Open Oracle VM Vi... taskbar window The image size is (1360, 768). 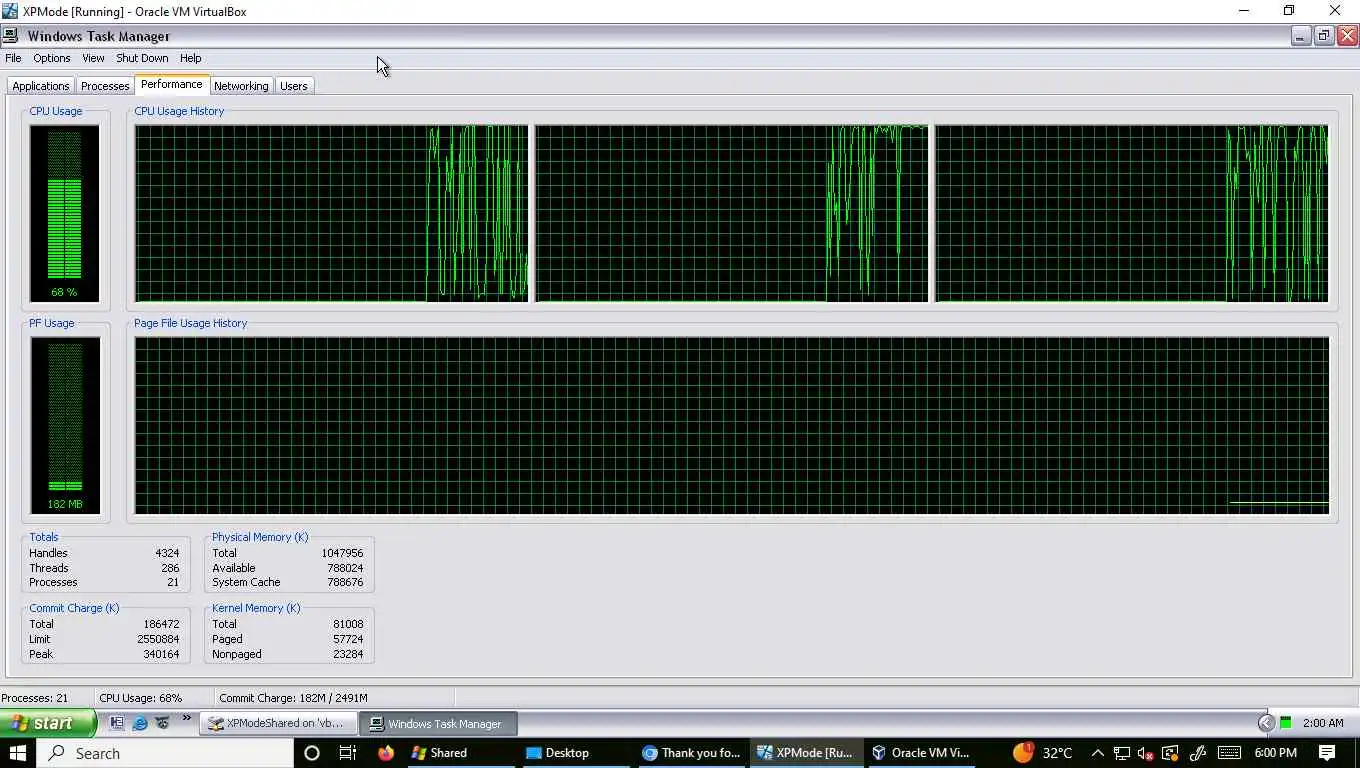922,753
